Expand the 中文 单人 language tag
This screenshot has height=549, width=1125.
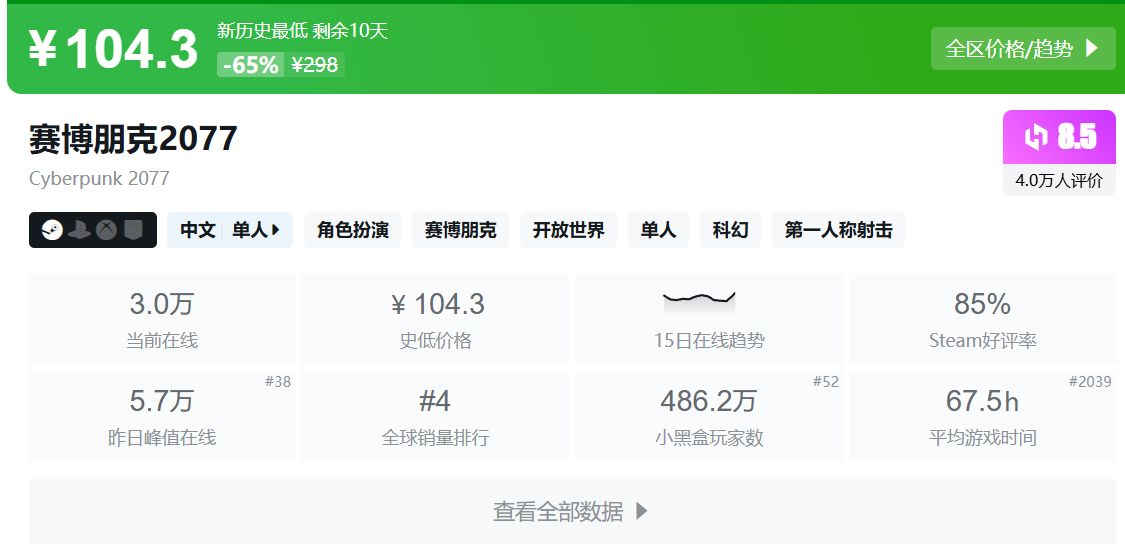tap(230, 230)
